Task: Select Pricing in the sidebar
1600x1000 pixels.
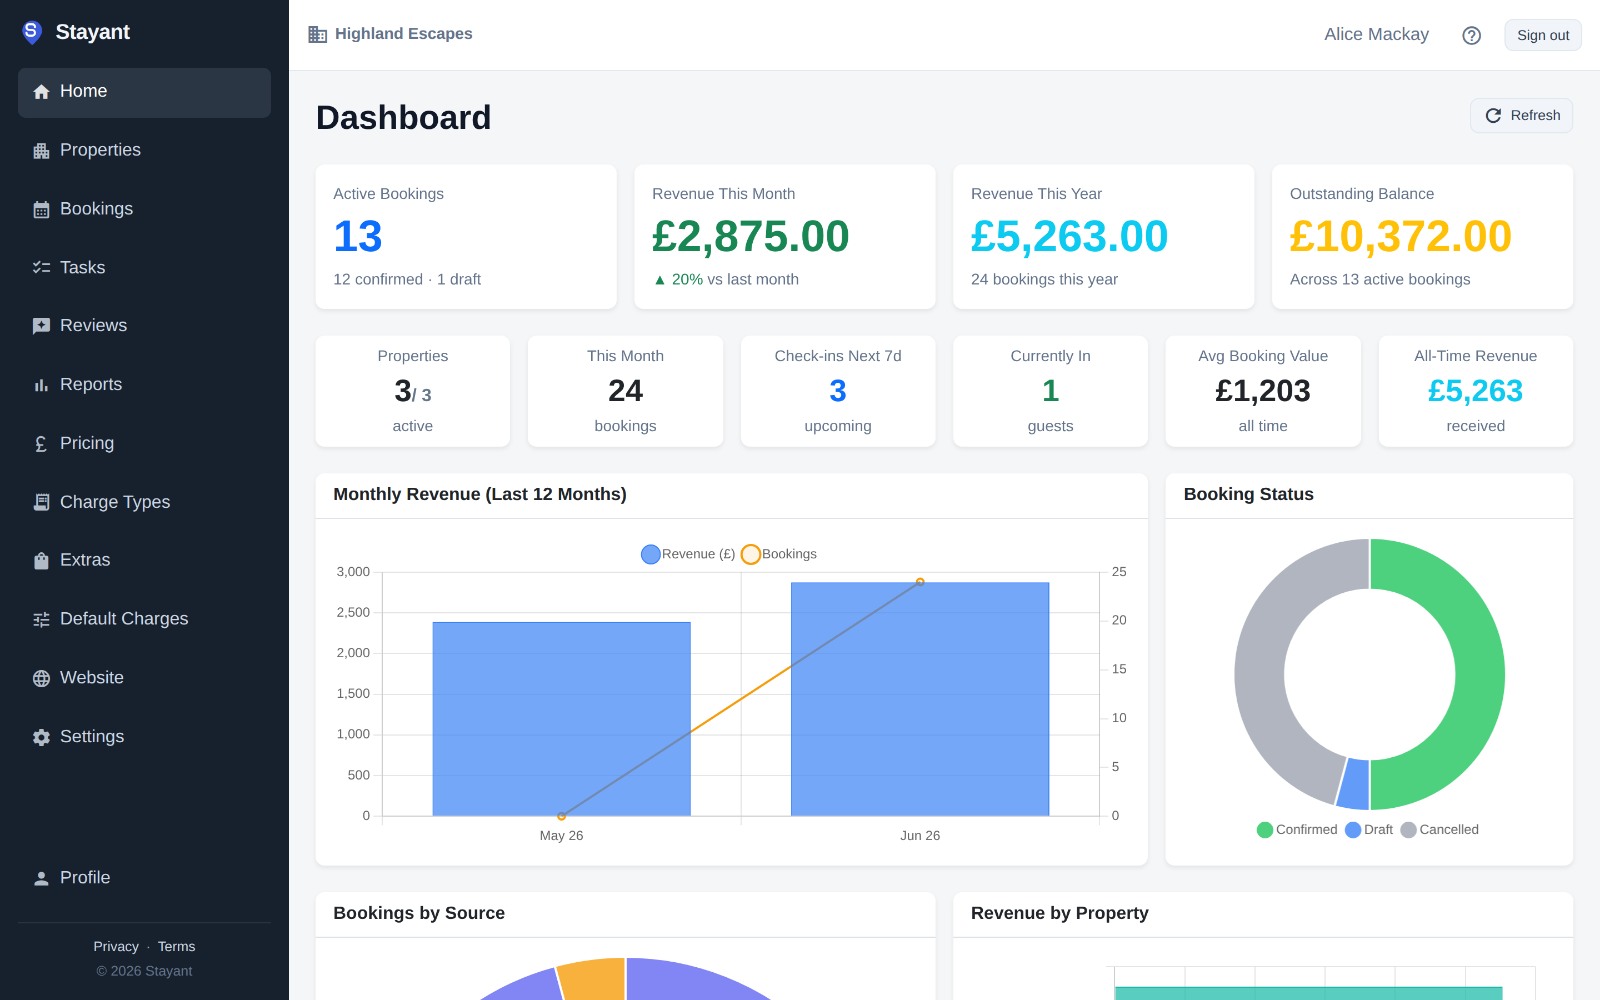Action: pyautogui.click(x=144, y=444)
